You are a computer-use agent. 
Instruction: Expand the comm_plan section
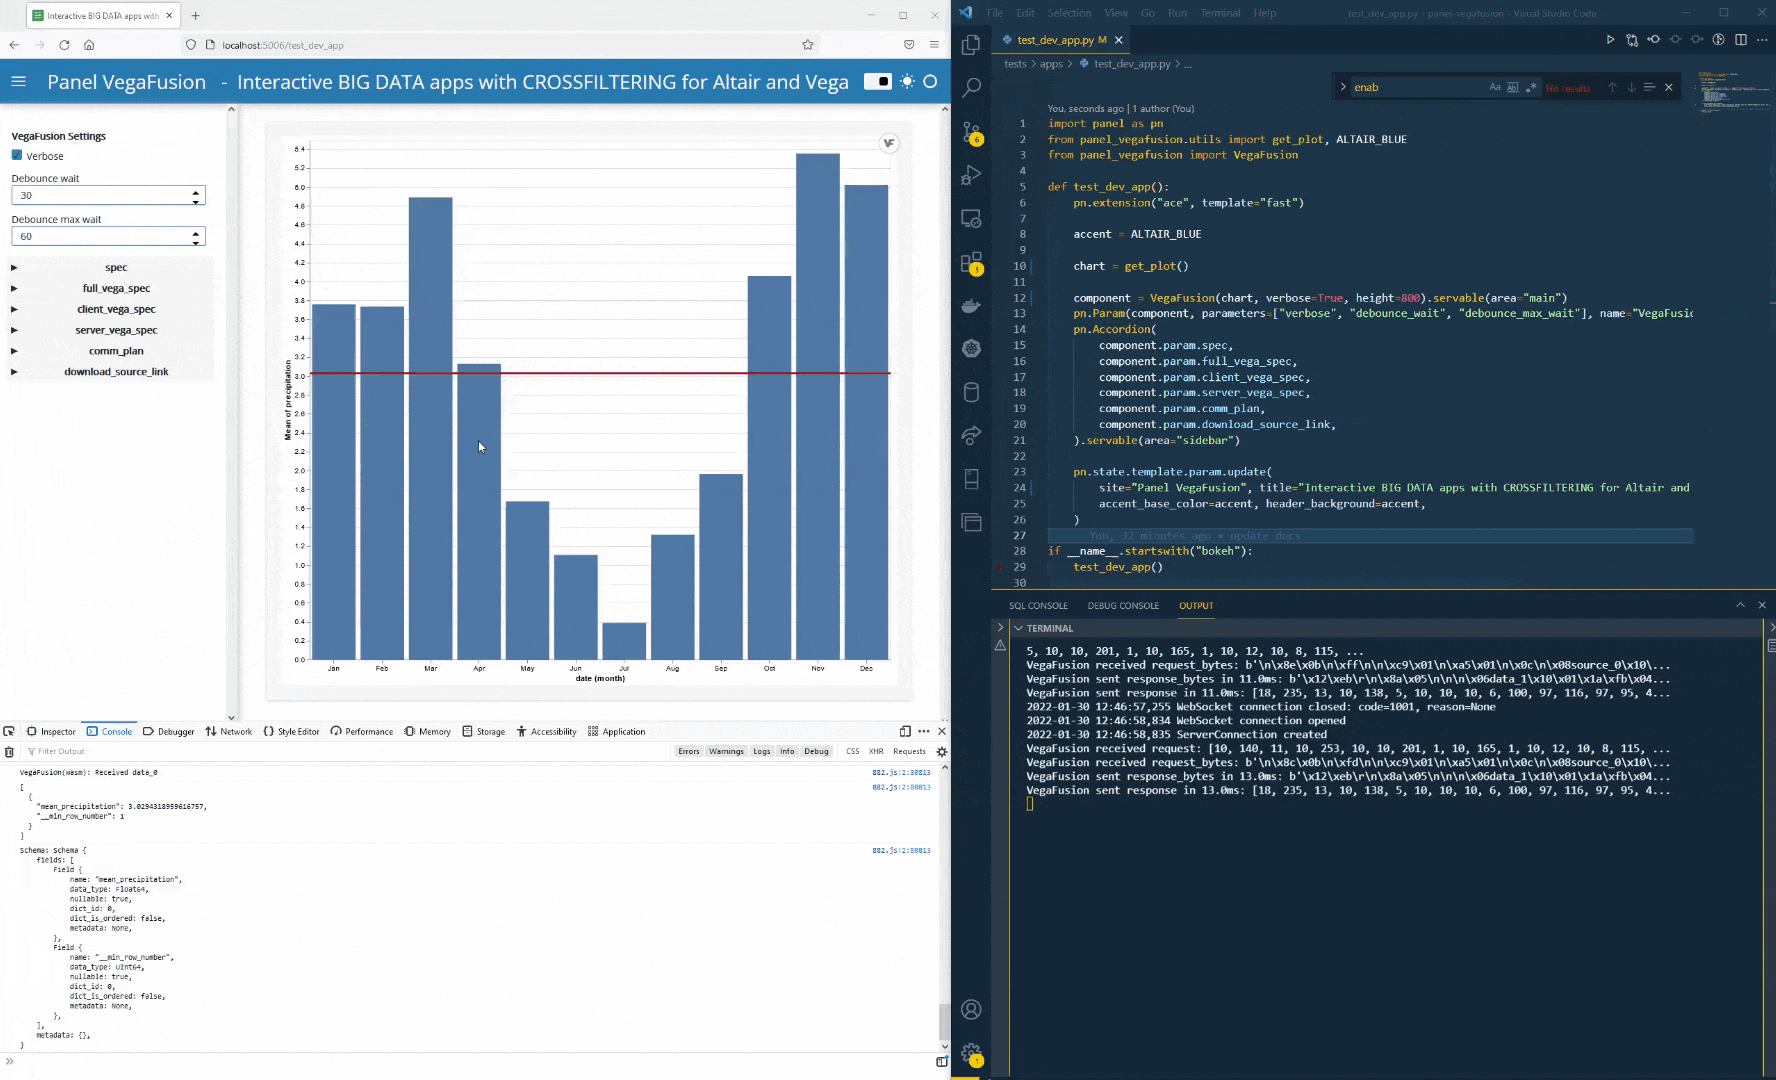click(x=116, y=350)
